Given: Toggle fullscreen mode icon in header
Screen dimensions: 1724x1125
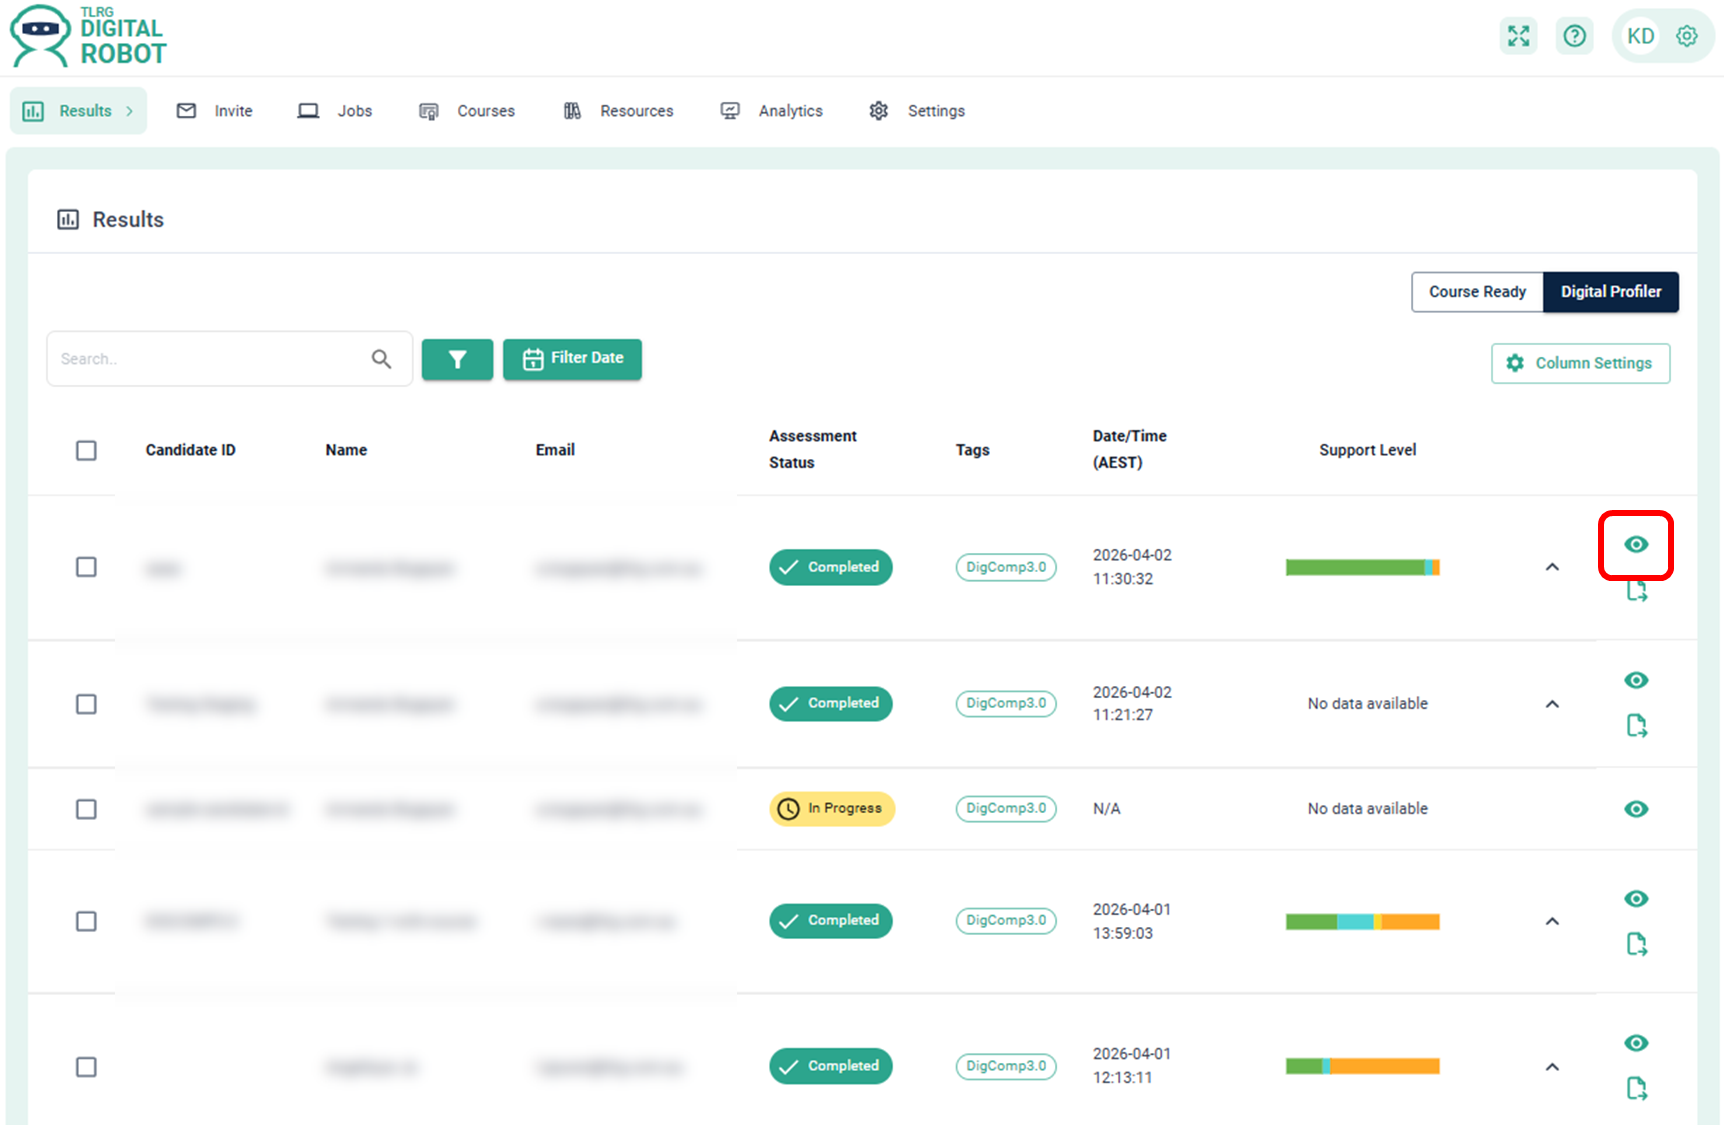Looking at the screenshot, I should point(1518,36).
